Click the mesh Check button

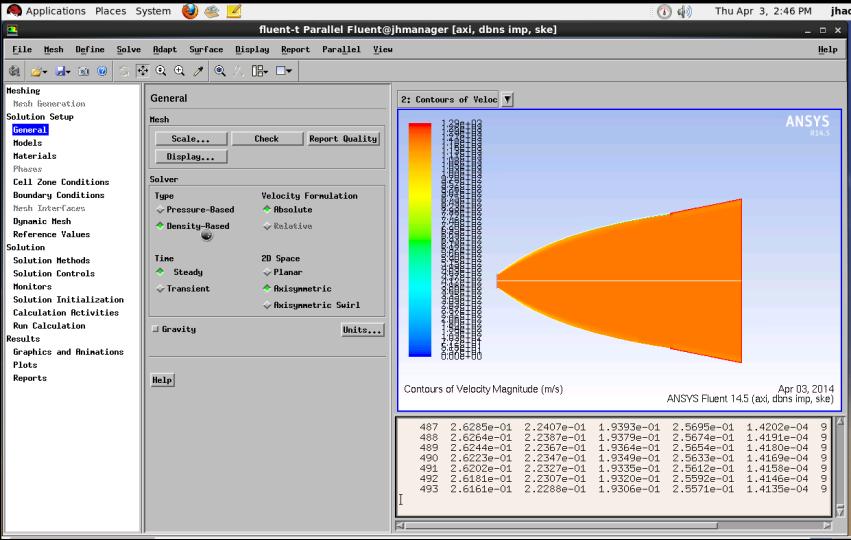click(x=267, y=139)
